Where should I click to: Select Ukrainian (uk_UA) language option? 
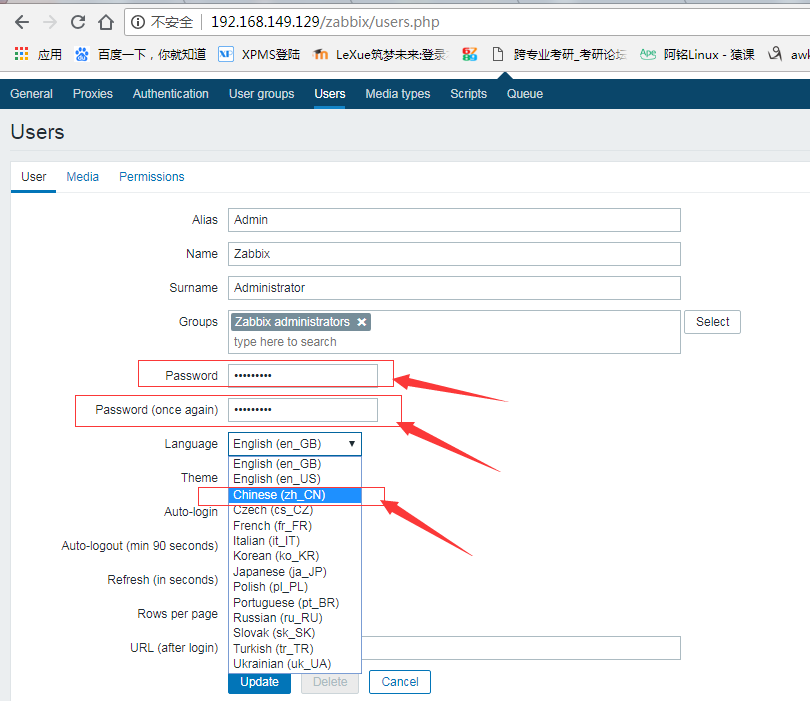pos(294,664)
